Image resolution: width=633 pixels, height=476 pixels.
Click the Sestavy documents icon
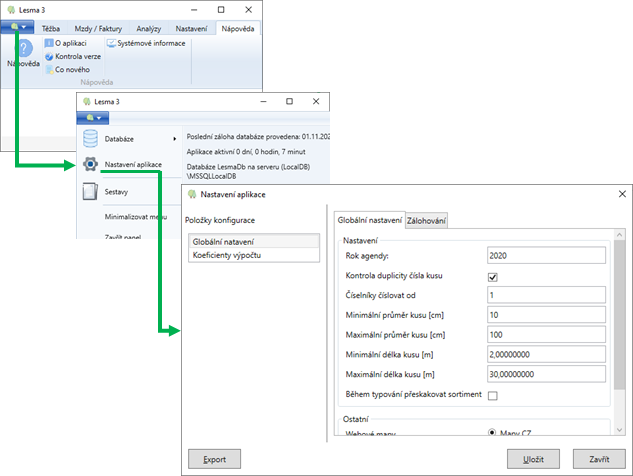click(90, 190)
